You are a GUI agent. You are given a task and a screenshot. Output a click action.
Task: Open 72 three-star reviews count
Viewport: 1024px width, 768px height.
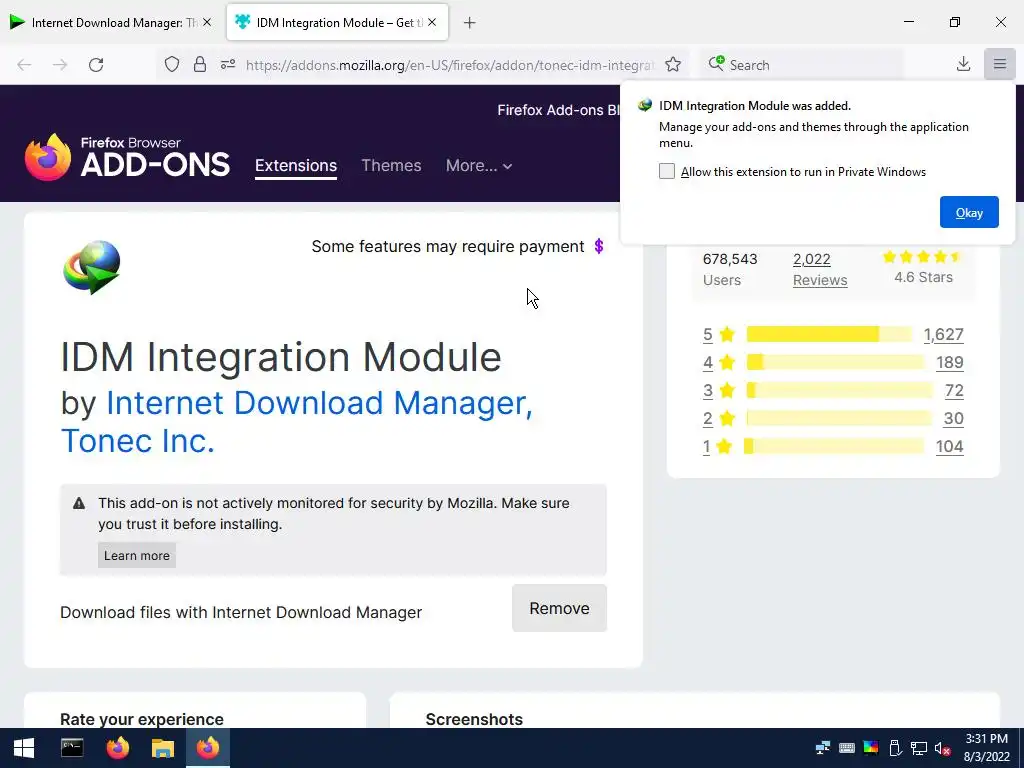[954, 391]
